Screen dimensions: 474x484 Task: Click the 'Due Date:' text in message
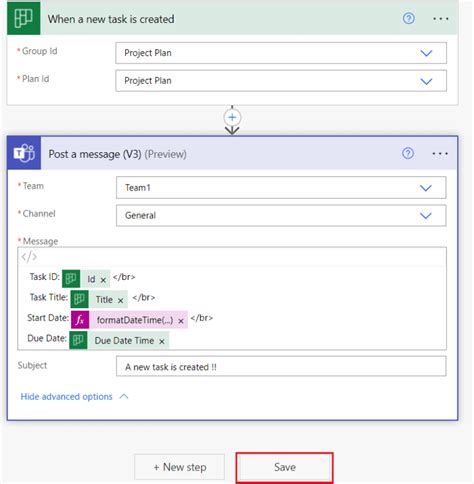click(47, 338)
